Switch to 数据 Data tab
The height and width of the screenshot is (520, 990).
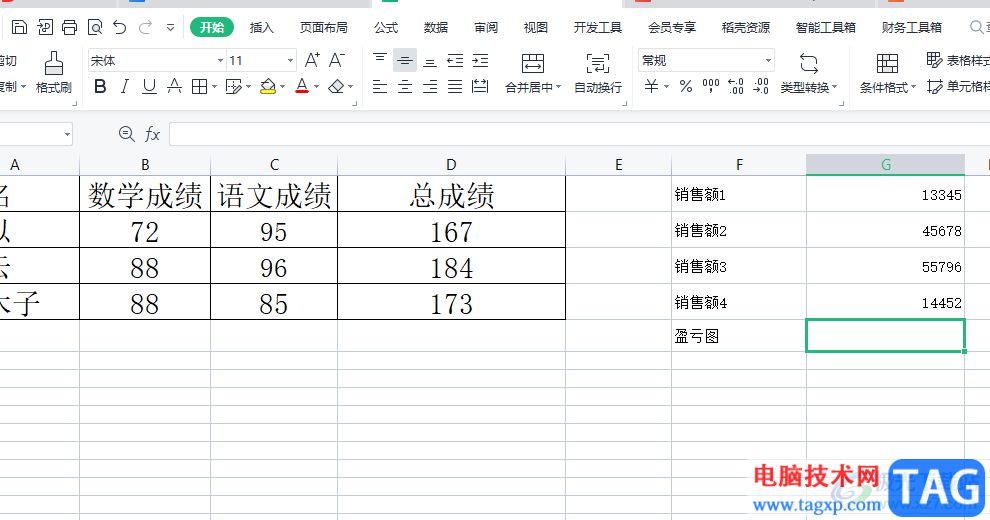436,27
